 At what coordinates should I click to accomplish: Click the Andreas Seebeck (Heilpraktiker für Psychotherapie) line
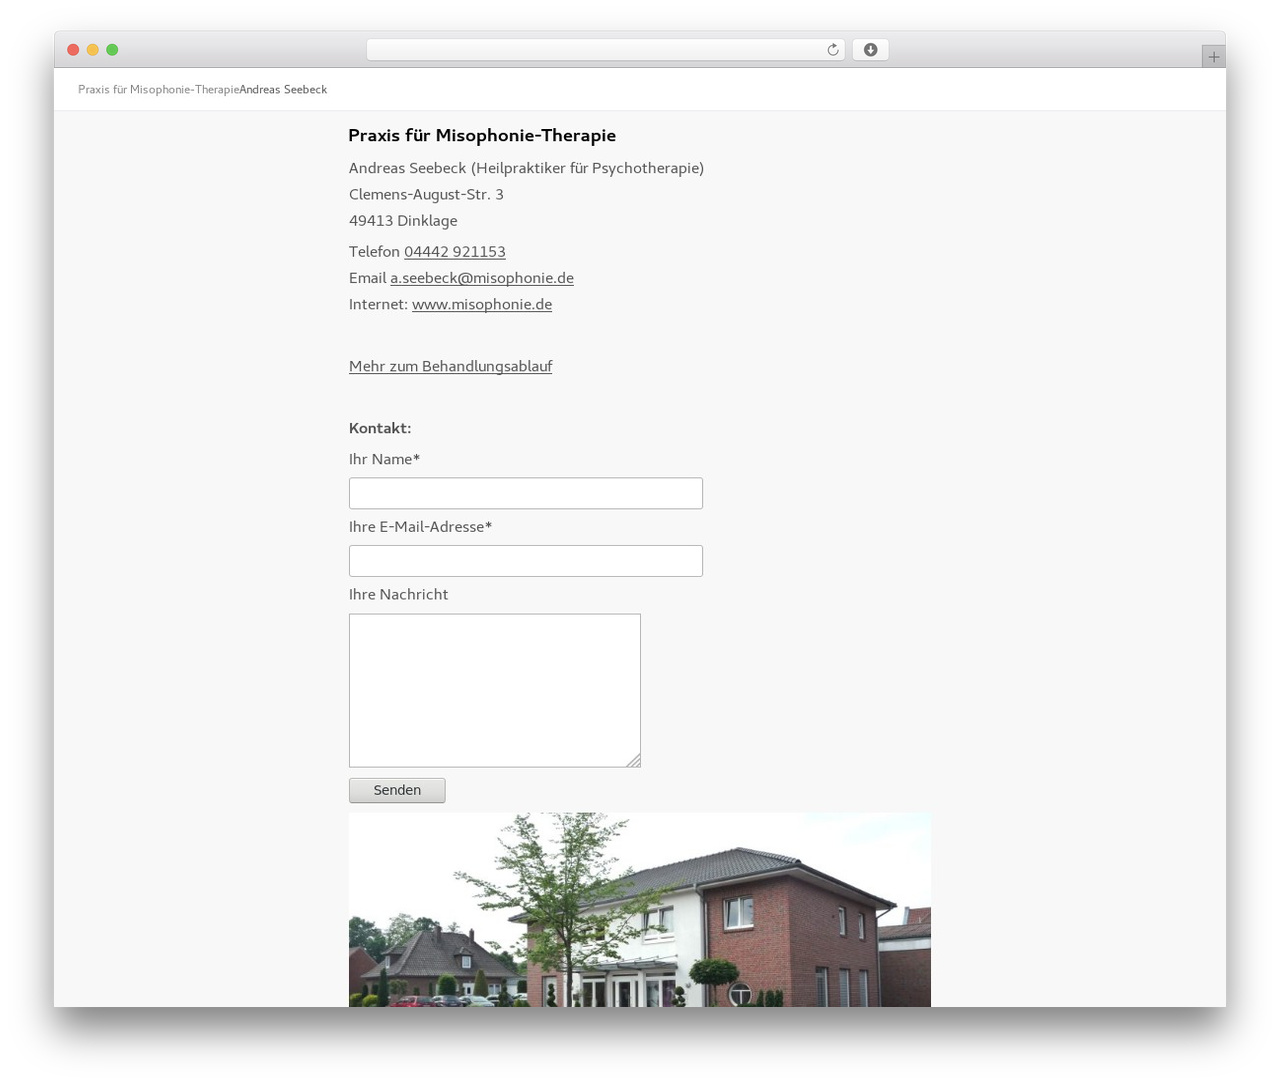click(x=526, y=168)
